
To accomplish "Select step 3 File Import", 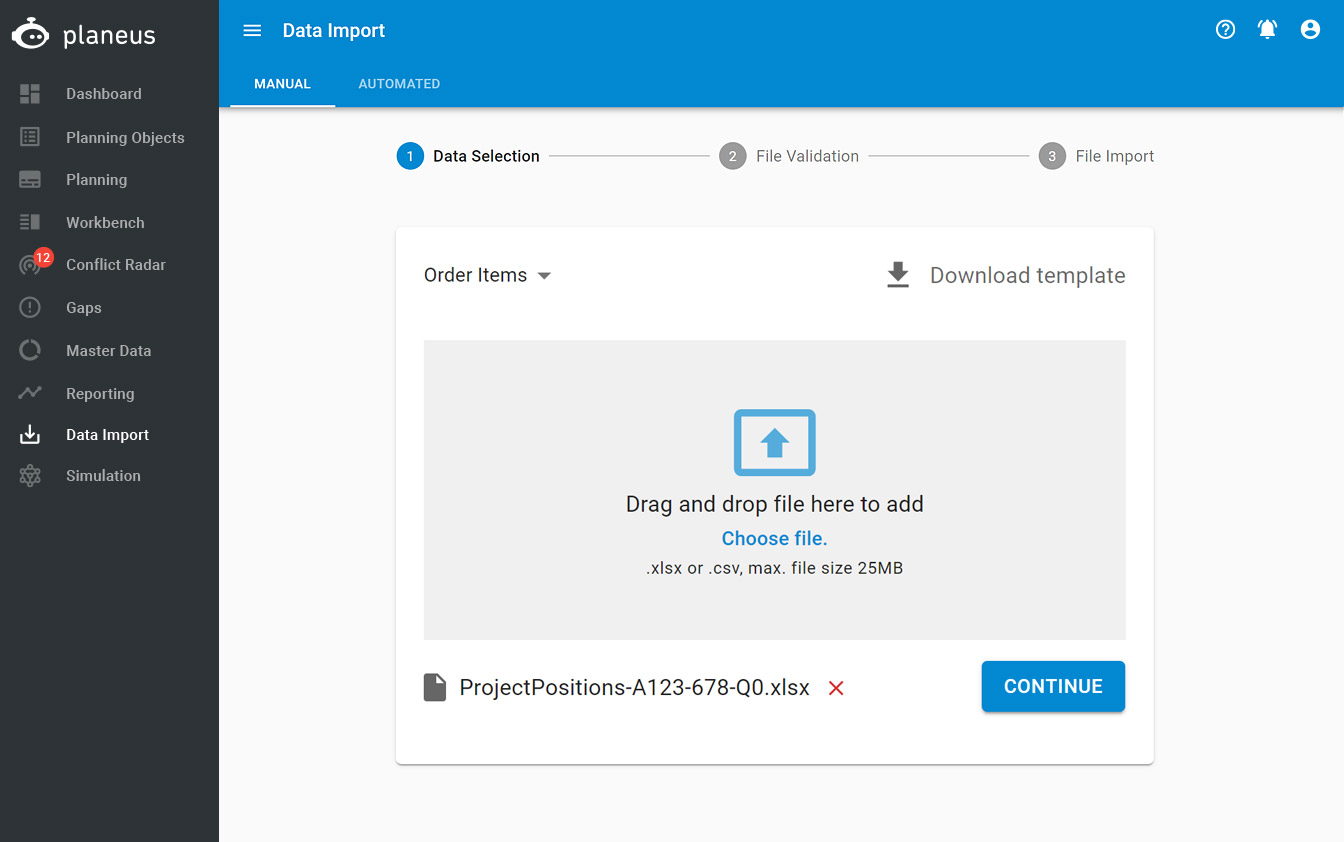I will pos(1096,156).
